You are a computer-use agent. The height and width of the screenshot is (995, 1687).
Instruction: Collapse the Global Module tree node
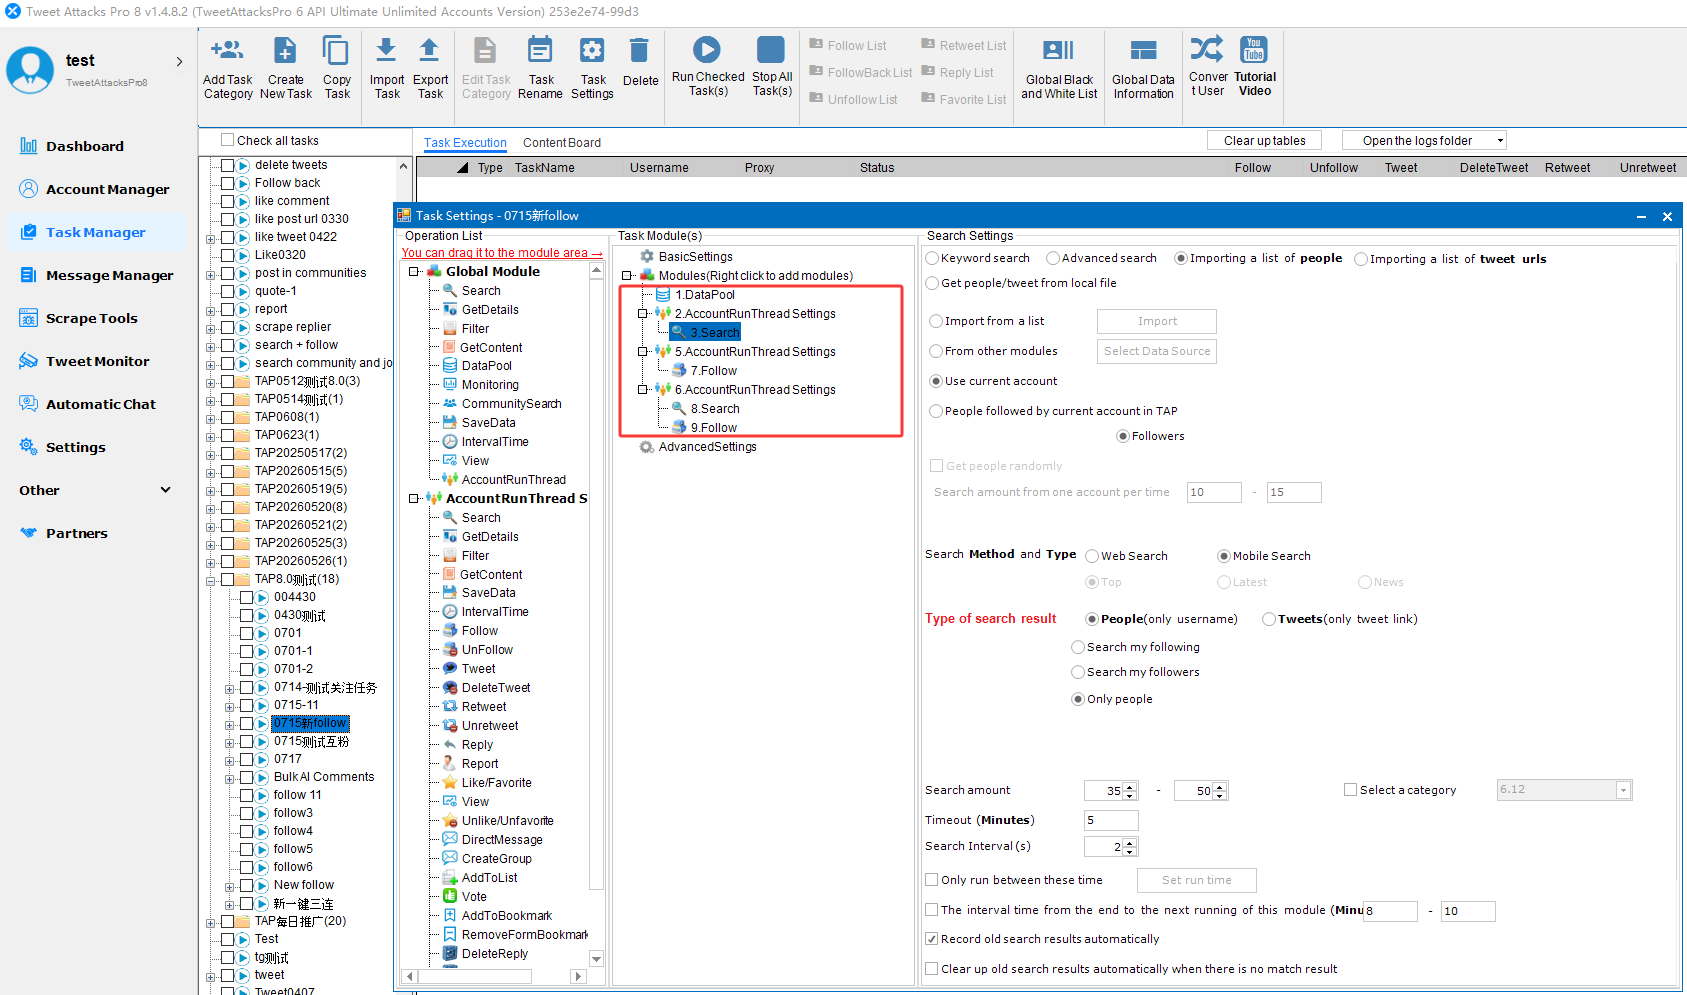tap(414, 271)
